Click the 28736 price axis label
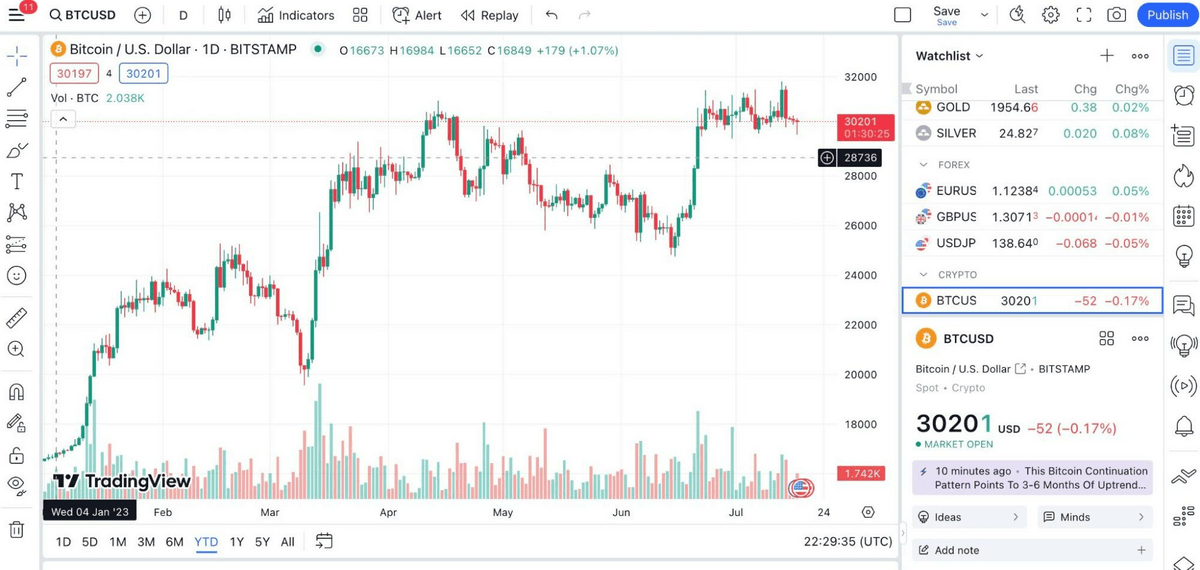The height and width of the screenshot is (570, 1200). 860,158
